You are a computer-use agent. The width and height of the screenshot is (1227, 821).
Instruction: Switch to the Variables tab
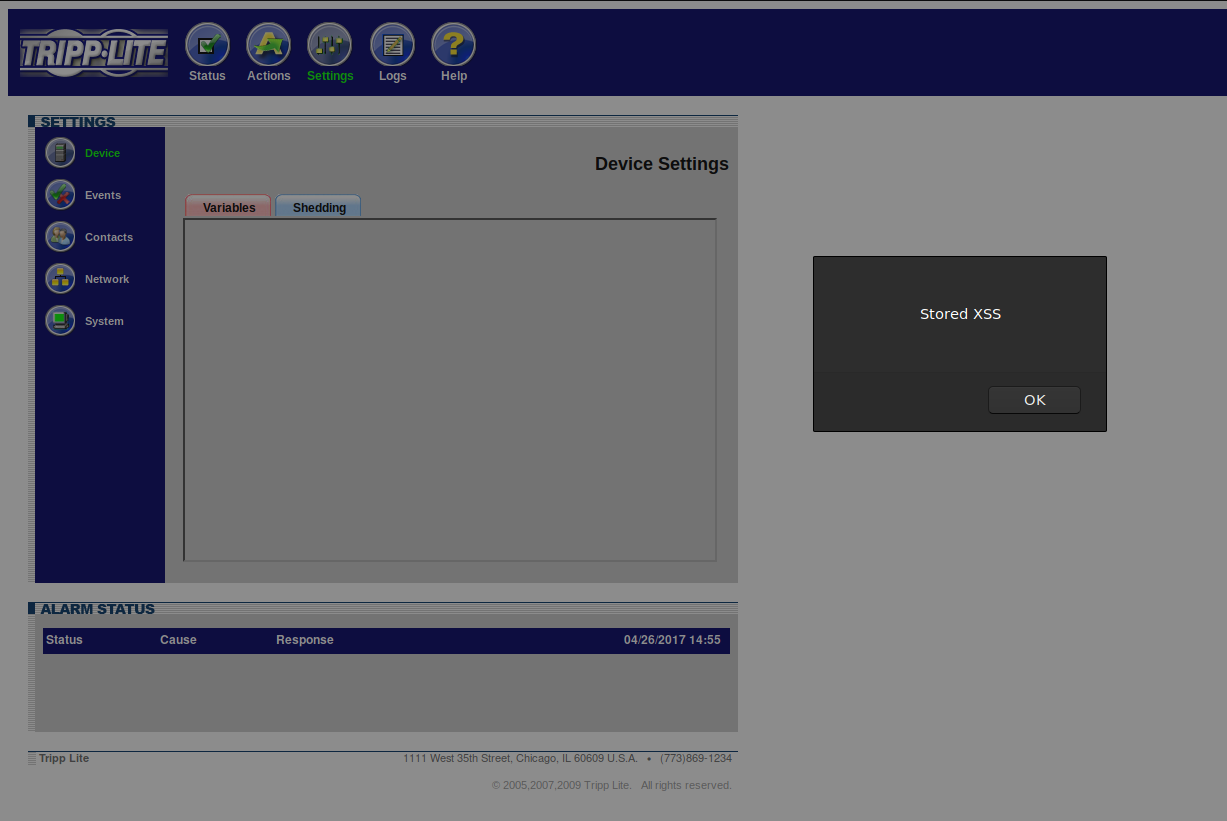227,207
